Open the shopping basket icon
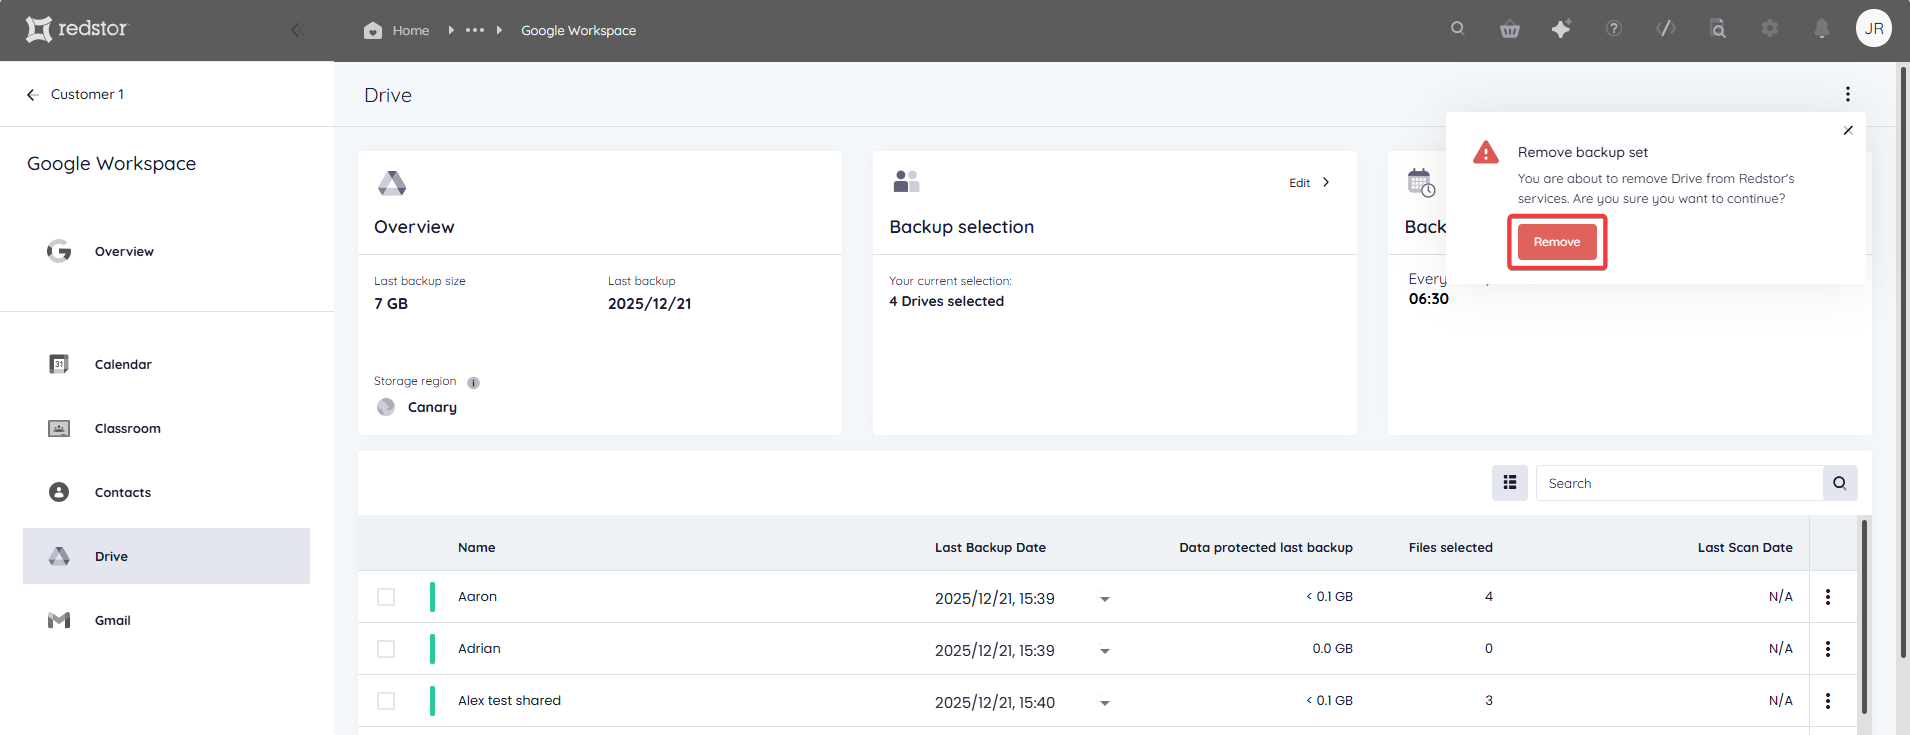Viewport: 1910px width, 735px height. (1510, 29)
